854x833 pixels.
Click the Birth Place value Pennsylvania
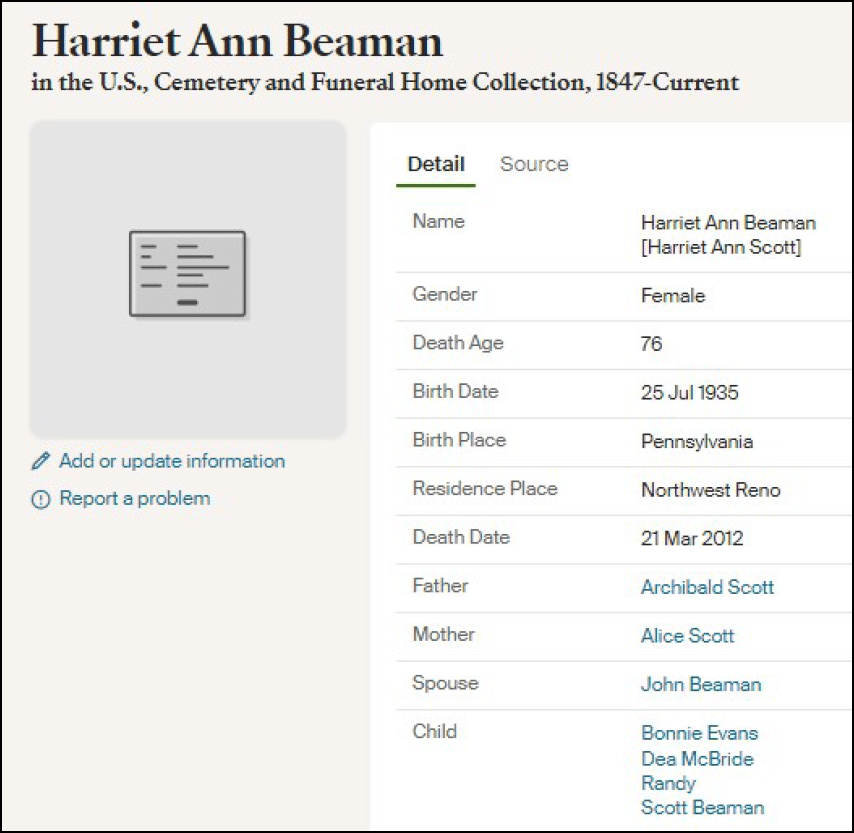click(696, 442)
